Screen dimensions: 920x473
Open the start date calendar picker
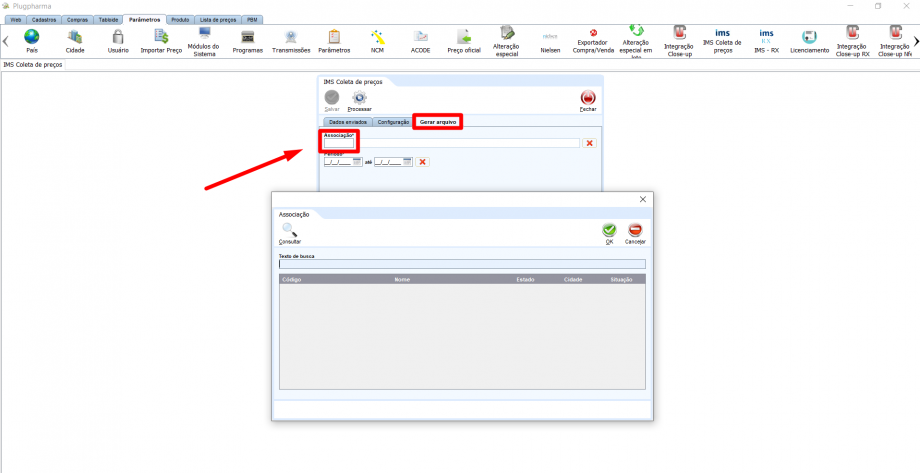click(358, 162)
